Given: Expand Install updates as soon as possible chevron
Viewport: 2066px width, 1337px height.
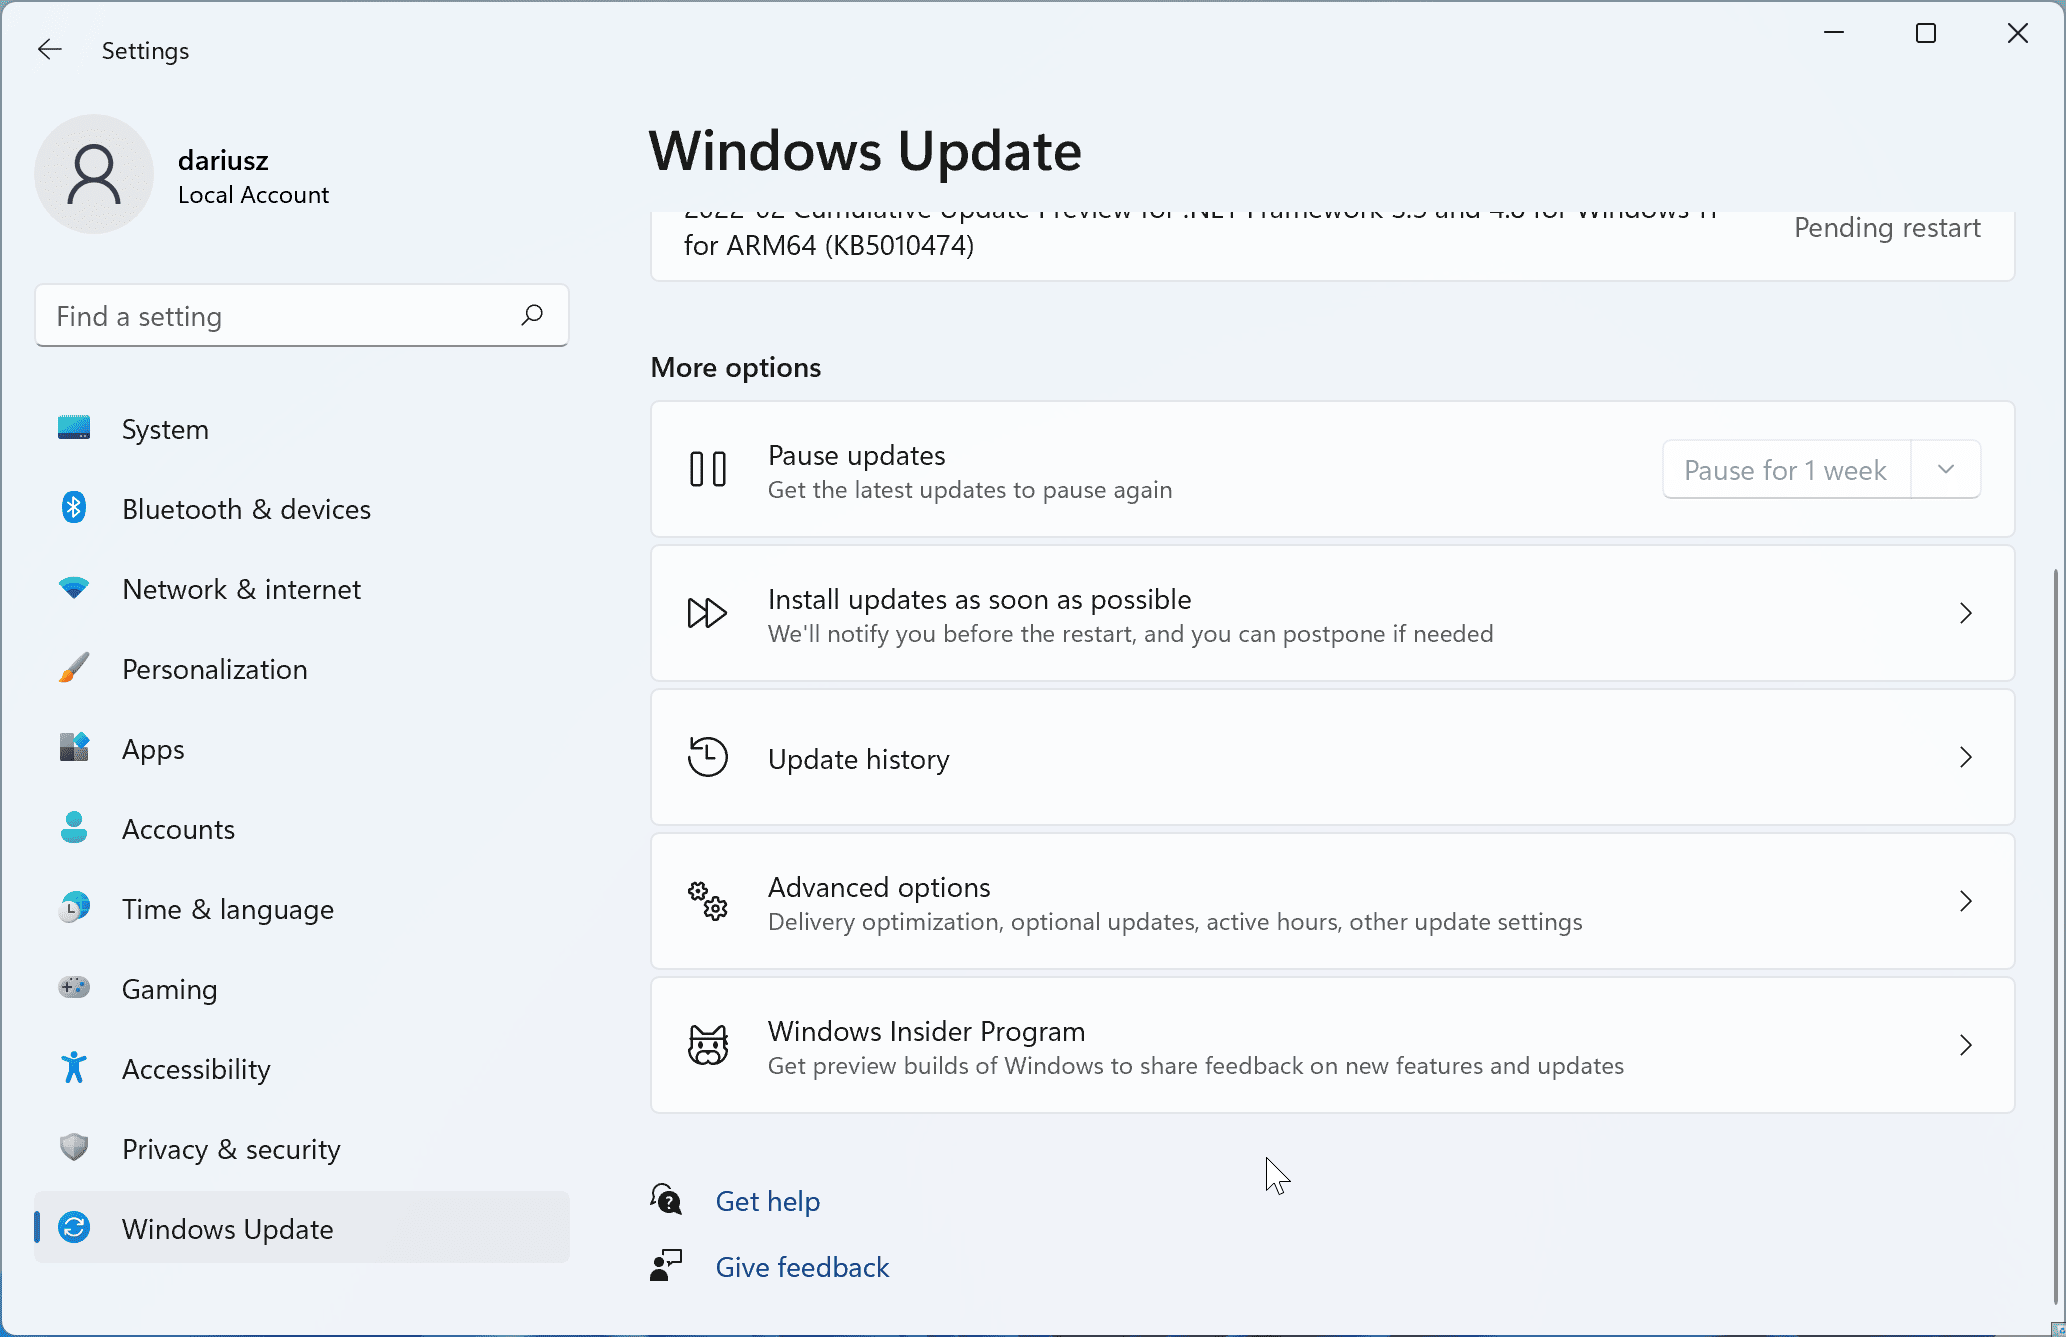Looking at the screenshot, I should [1966, 613].
